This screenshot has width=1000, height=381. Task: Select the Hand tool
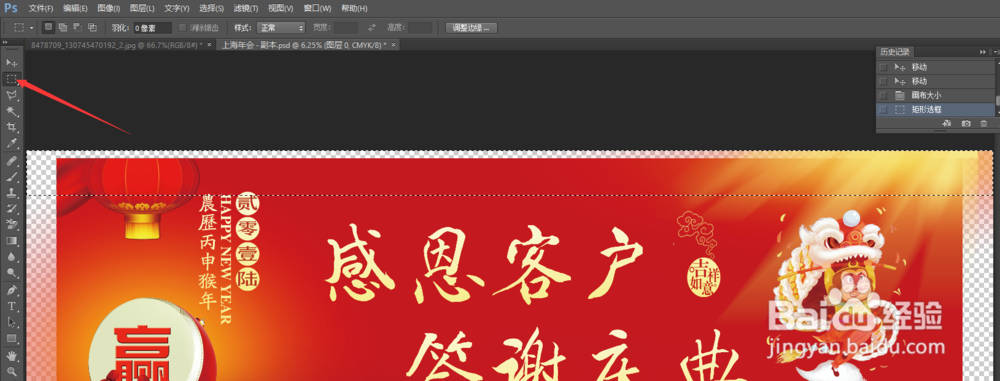[11, 355]
